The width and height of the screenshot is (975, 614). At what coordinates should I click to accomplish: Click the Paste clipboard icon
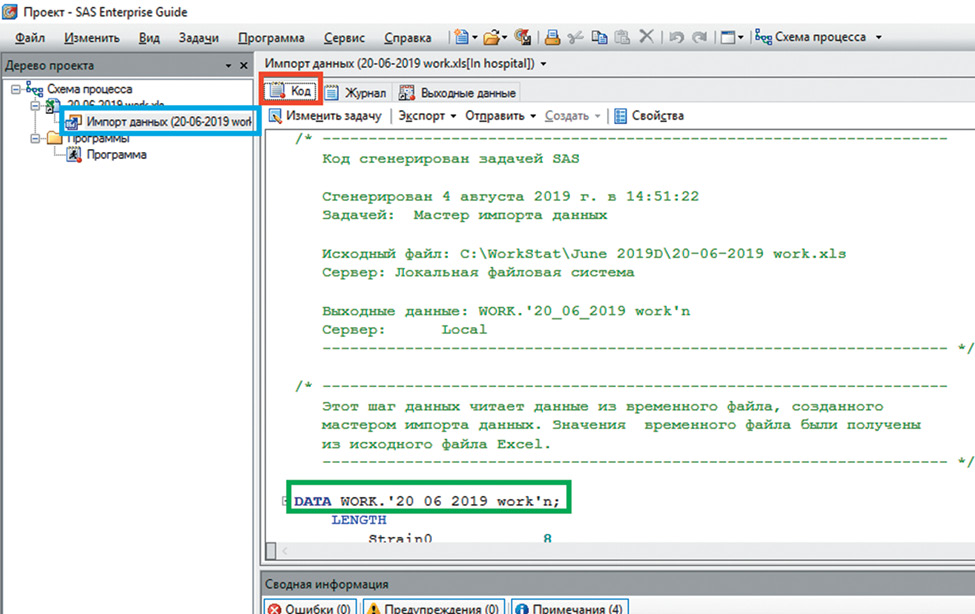coord(622,38)
